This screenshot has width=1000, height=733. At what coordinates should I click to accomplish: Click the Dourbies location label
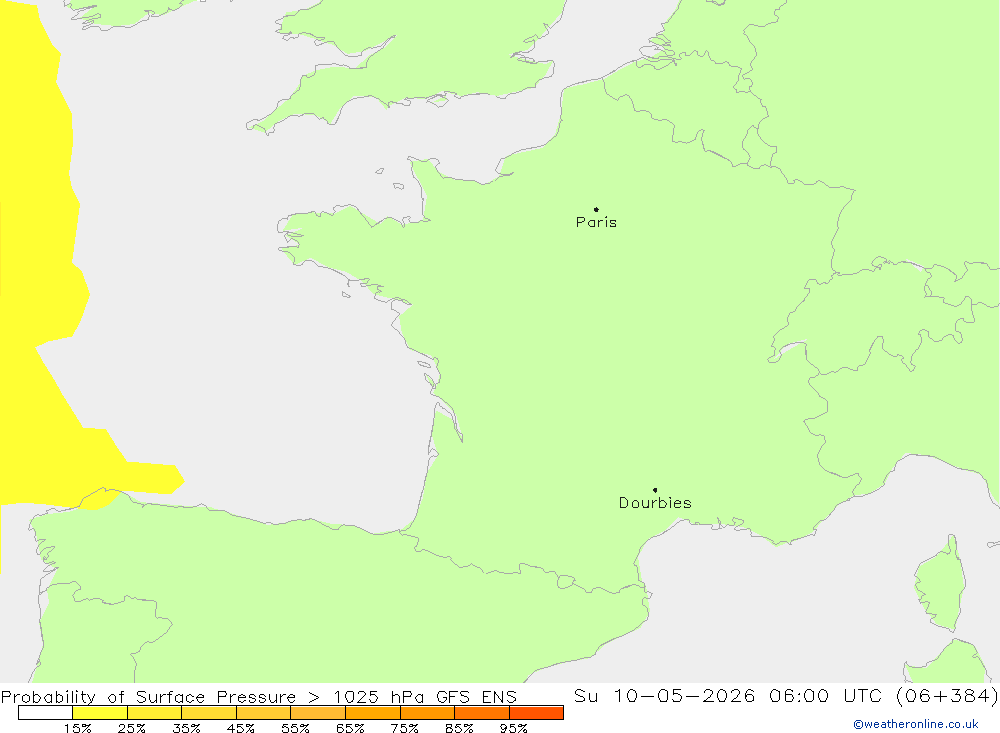[x=655, y=503]
